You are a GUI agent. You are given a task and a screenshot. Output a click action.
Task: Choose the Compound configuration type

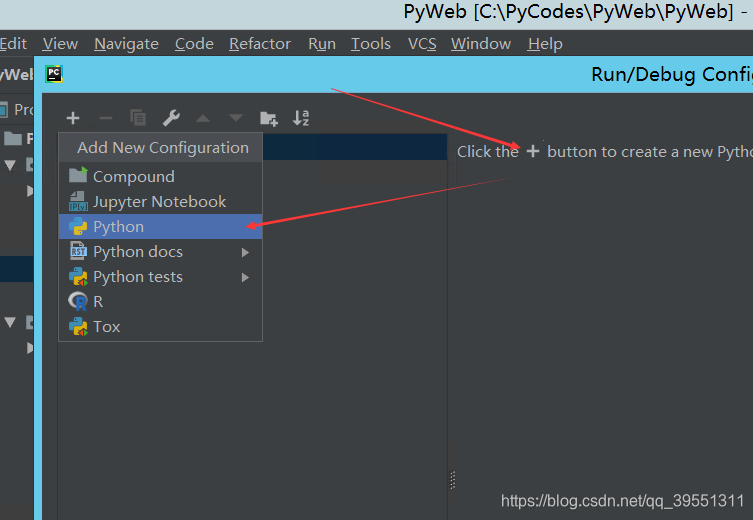point(160,176)
